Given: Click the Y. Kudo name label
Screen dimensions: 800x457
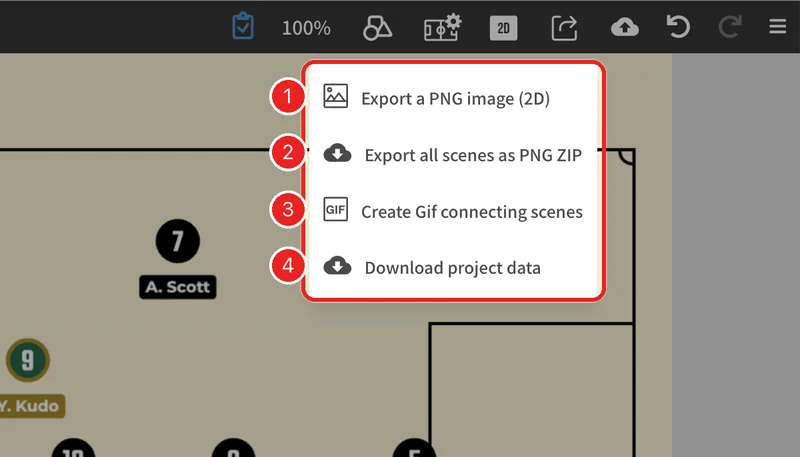Looking at the screenshot, I should pos(32,406).
